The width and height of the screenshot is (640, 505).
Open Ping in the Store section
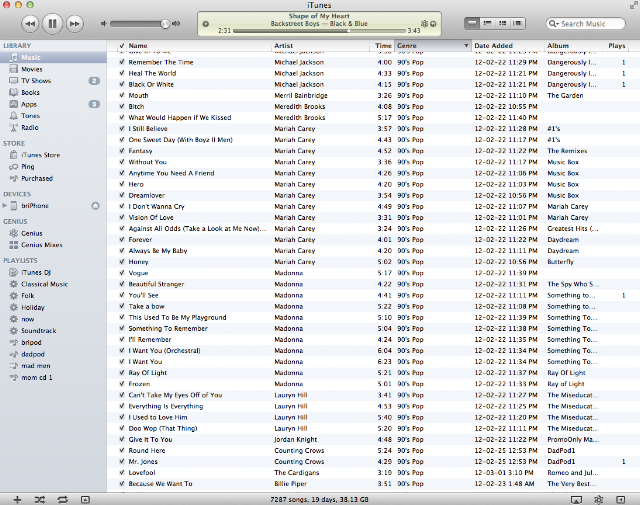point(53,167)
